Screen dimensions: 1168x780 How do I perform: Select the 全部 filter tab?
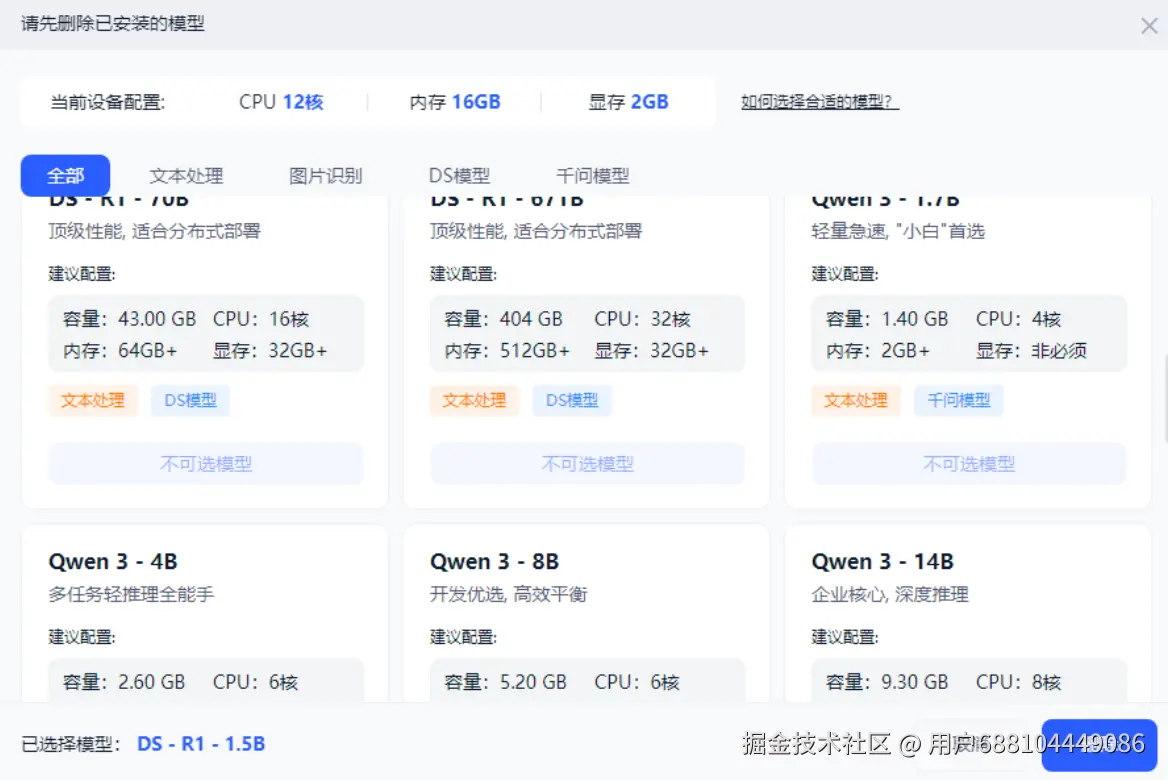[x=64, y=175]
